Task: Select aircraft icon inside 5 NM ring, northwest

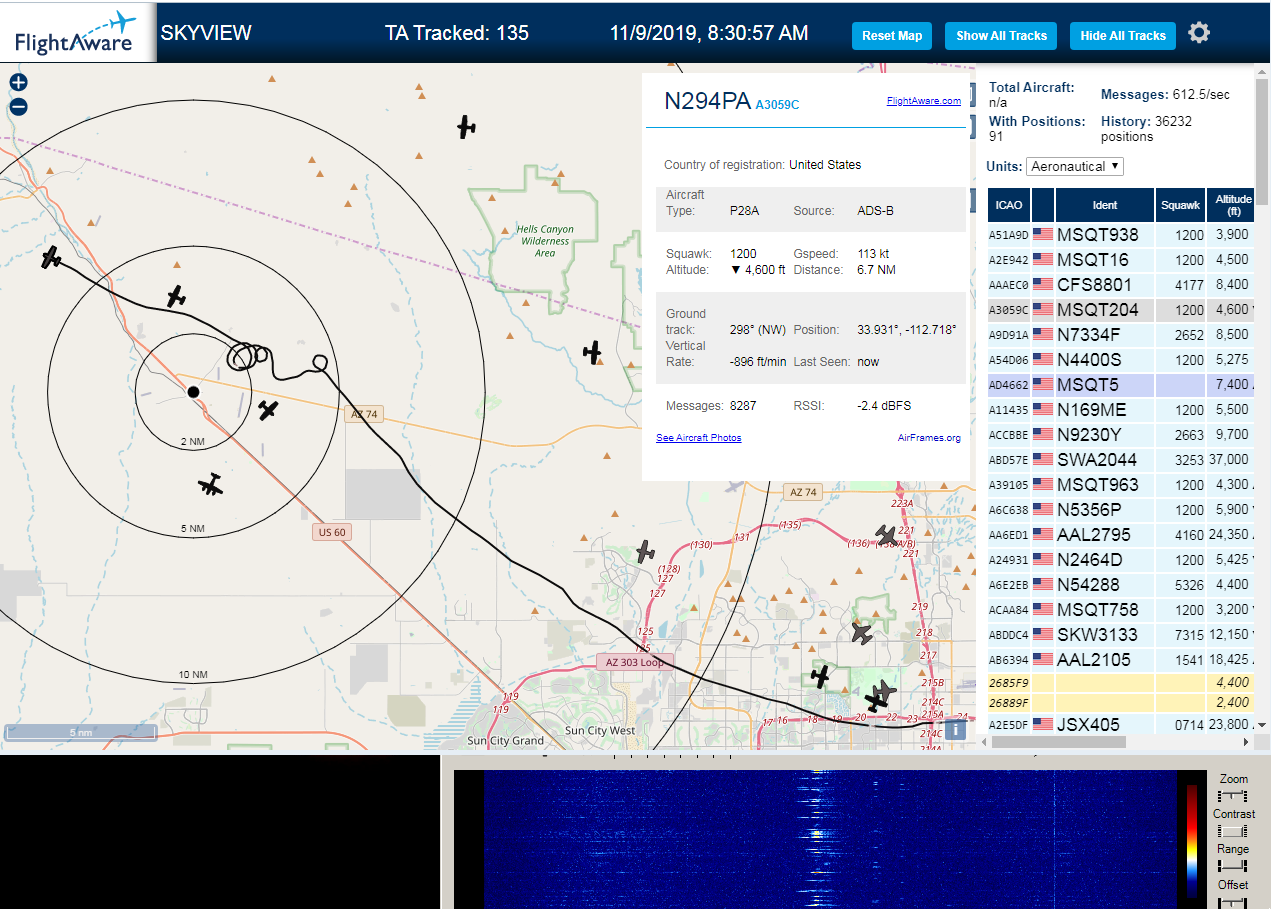Action: click(x=176, y=296)
